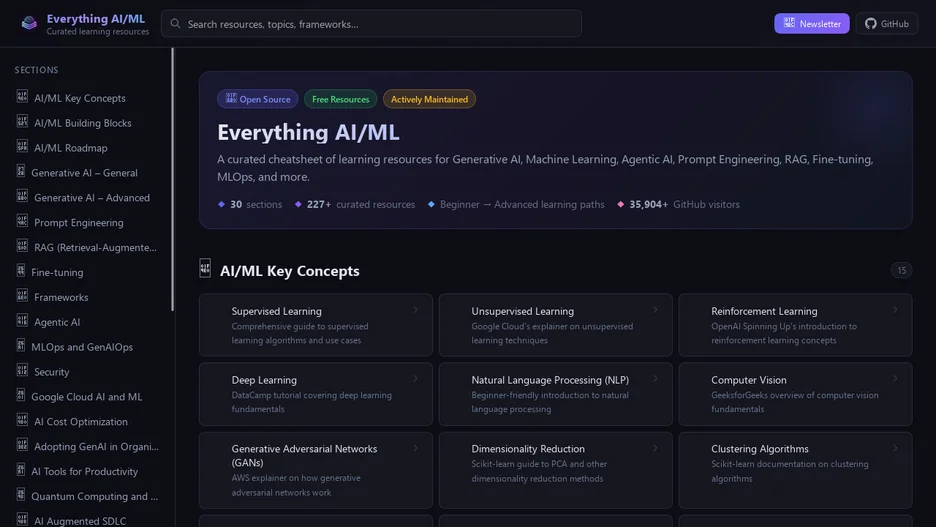This screenshot has height=527, width=936.
Task: Click the AI/ML Key Concepts section heading icon
Action: point(205,268)
